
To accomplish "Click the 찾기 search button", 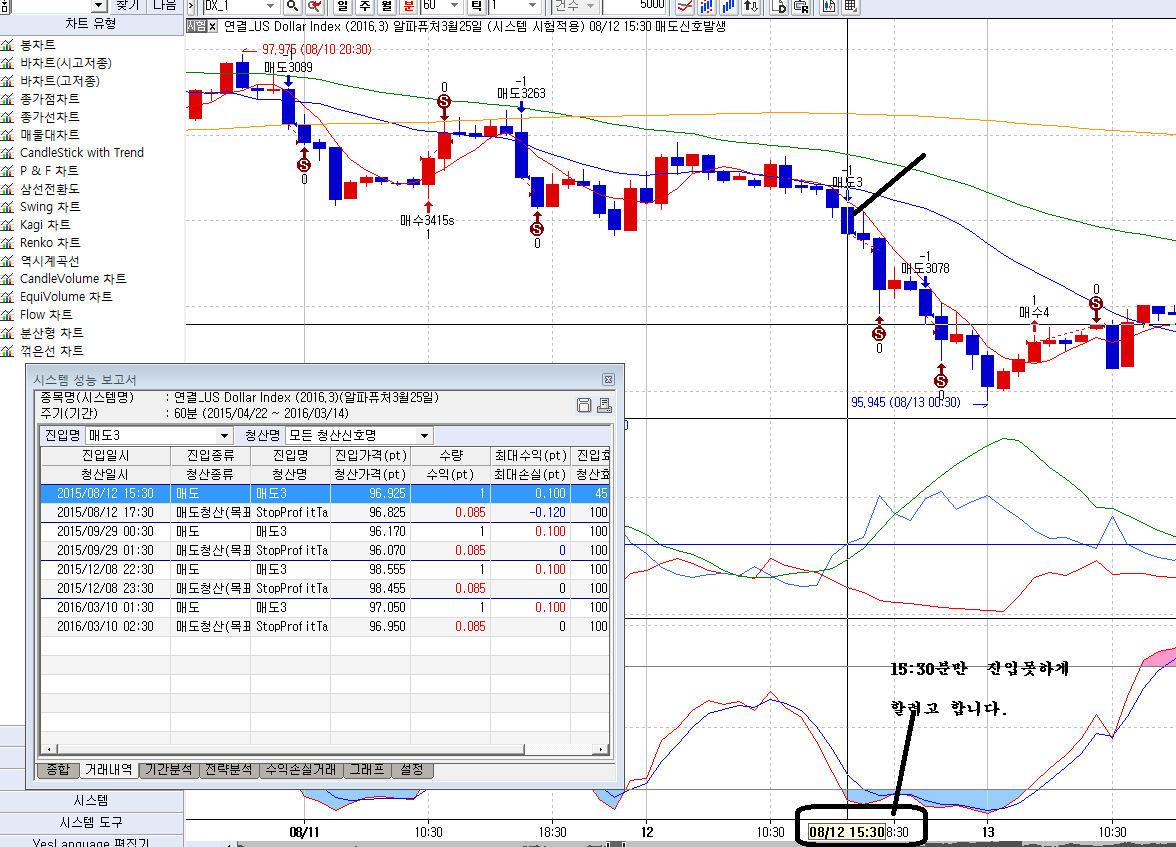I will click(x=128, y=5).
